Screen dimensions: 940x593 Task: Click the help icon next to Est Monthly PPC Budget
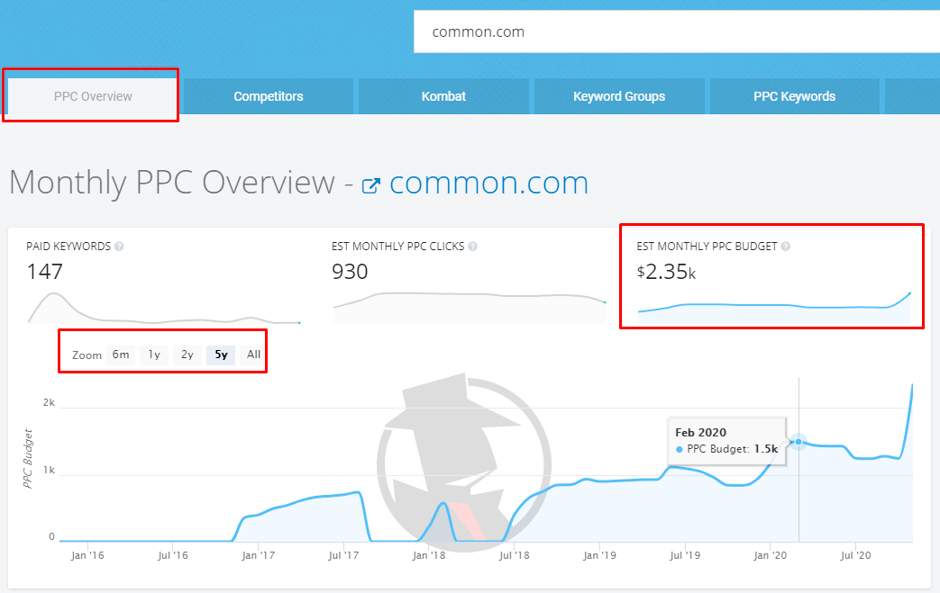pos(786,246)
